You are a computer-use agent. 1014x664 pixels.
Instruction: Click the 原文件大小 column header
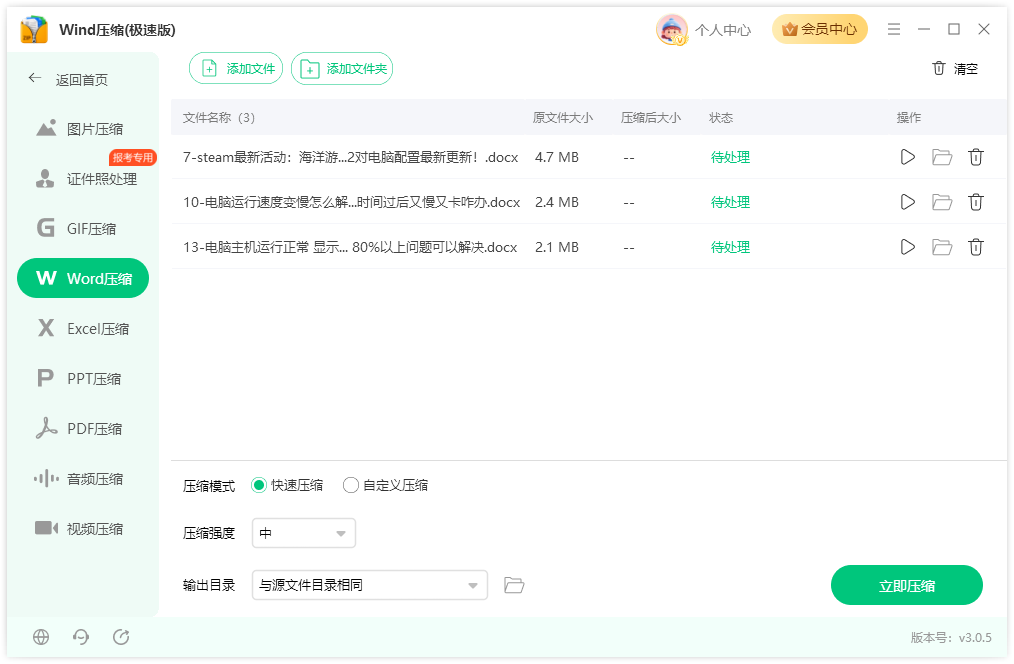click(562, 118)
